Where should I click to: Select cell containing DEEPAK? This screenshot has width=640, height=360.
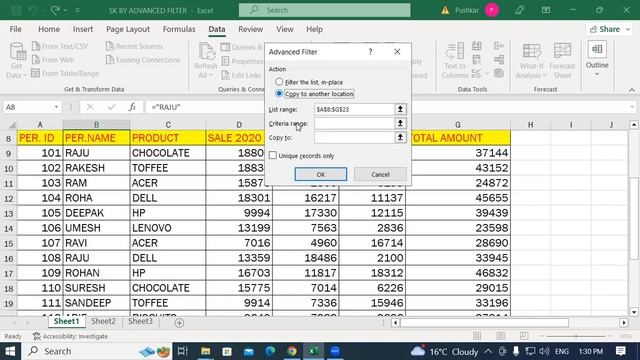tap(96, 213)
